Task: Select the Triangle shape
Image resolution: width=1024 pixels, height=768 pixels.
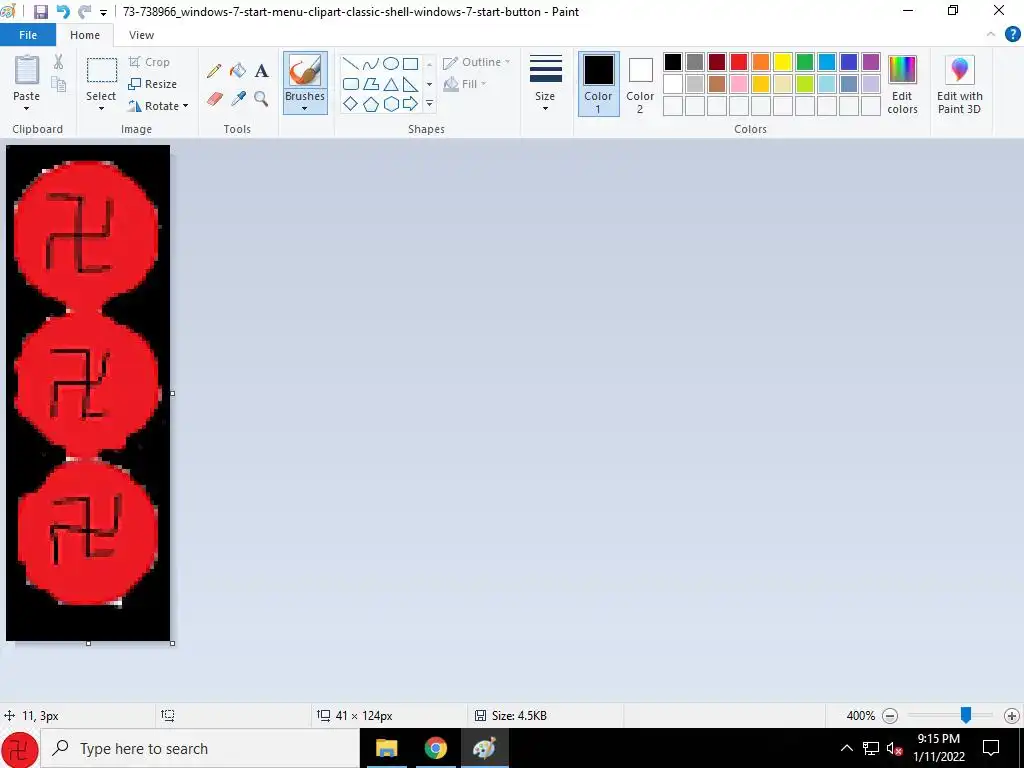Action: pyautogui.click(x=391, y=84)
